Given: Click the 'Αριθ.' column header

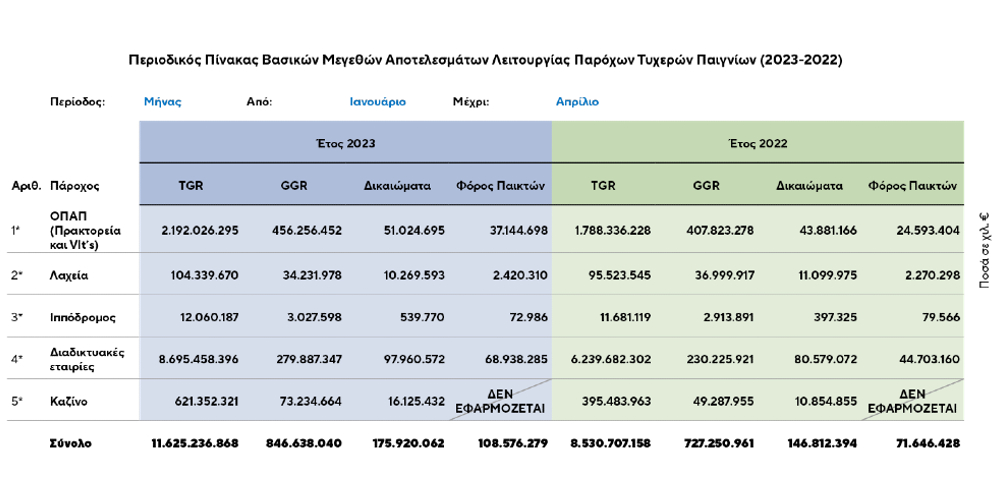Looking at the screenshot, I should (27, 186).
